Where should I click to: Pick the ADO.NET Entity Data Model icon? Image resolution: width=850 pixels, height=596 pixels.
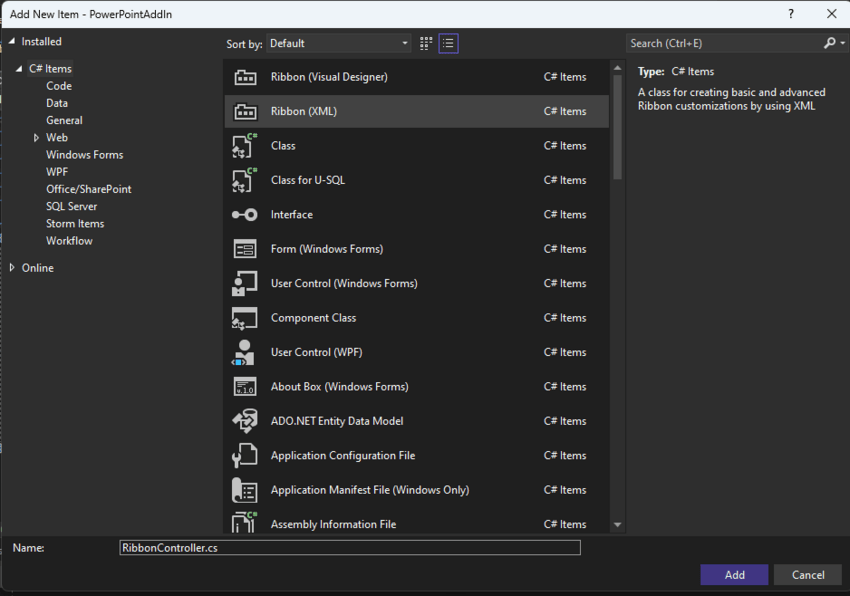coord(246,421)
